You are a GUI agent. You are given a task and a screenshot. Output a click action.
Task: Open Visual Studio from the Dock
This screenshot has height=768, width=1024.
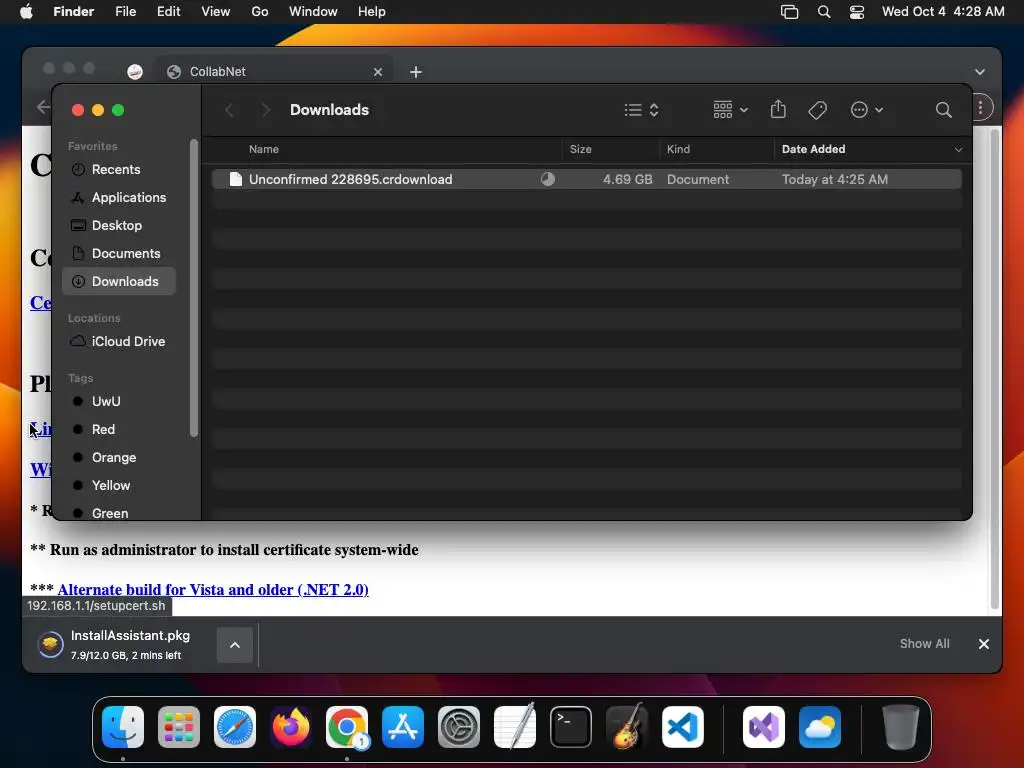pos(764,727)
